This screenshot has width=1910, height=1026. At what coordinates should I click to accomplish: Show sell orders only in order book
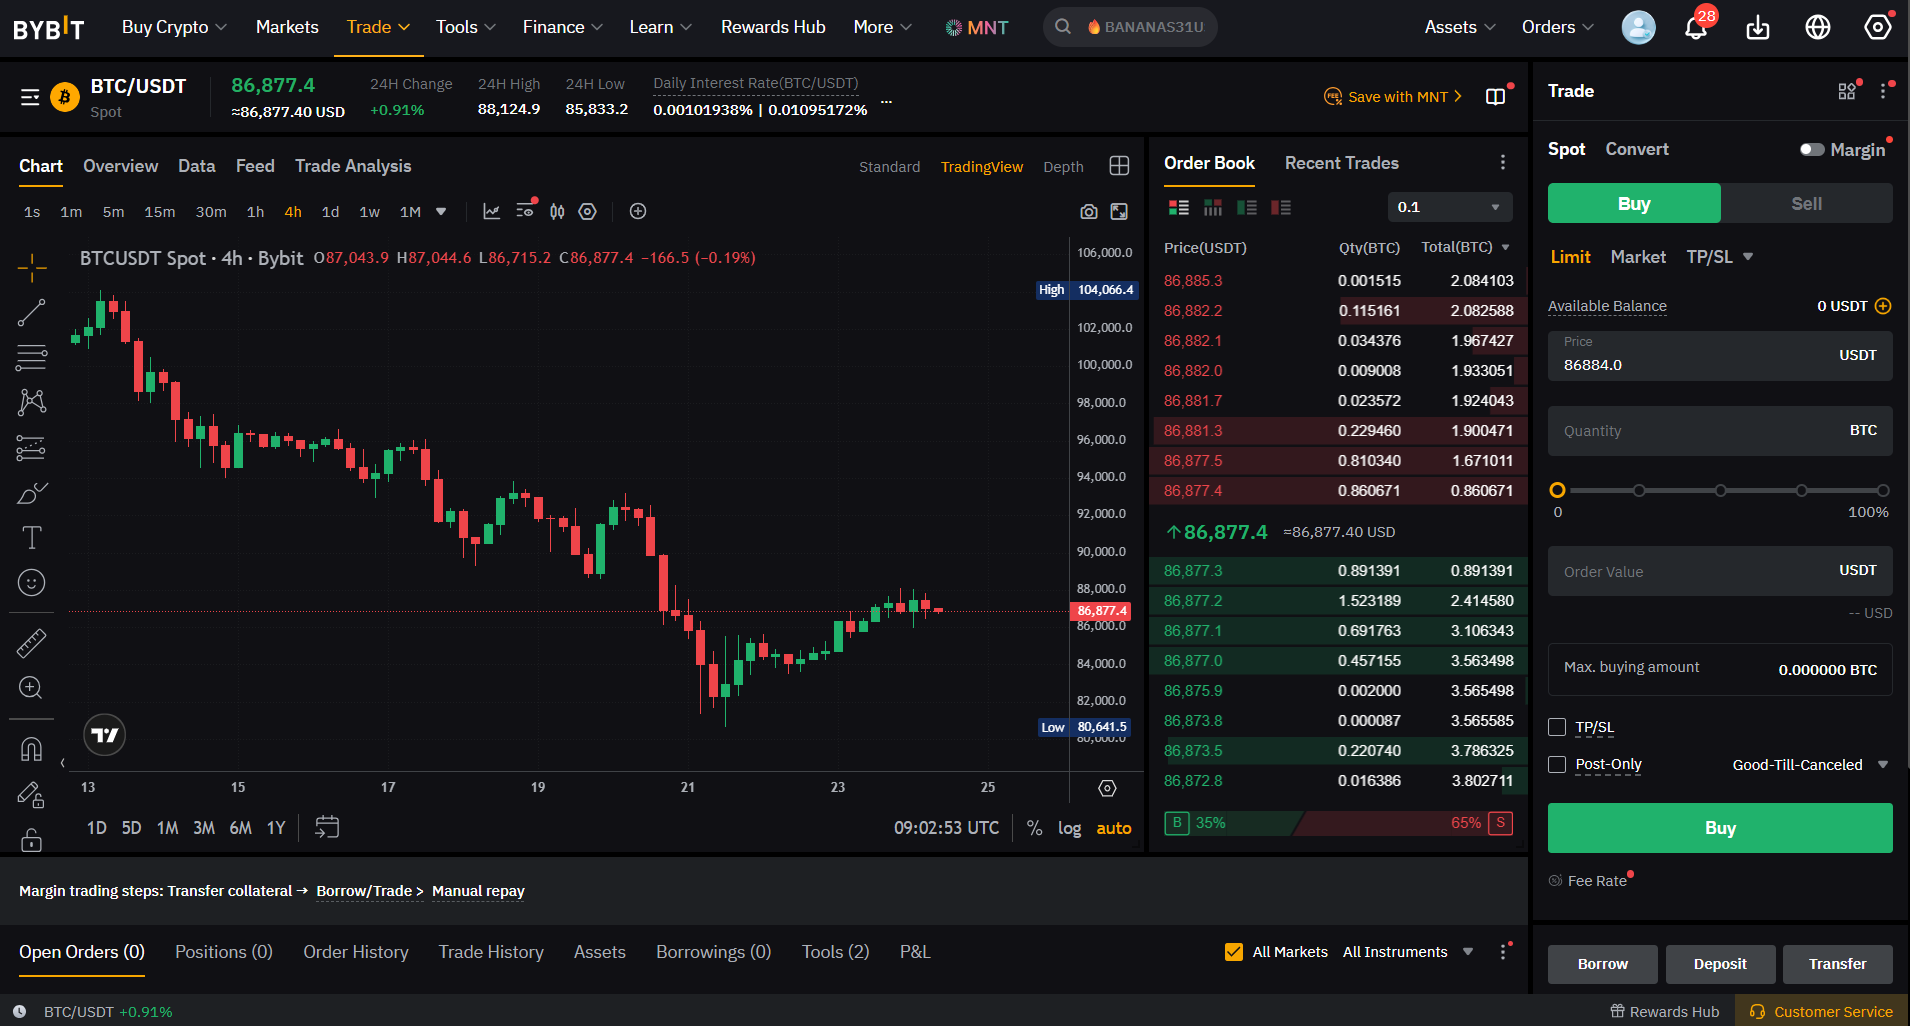point(1280,207)
